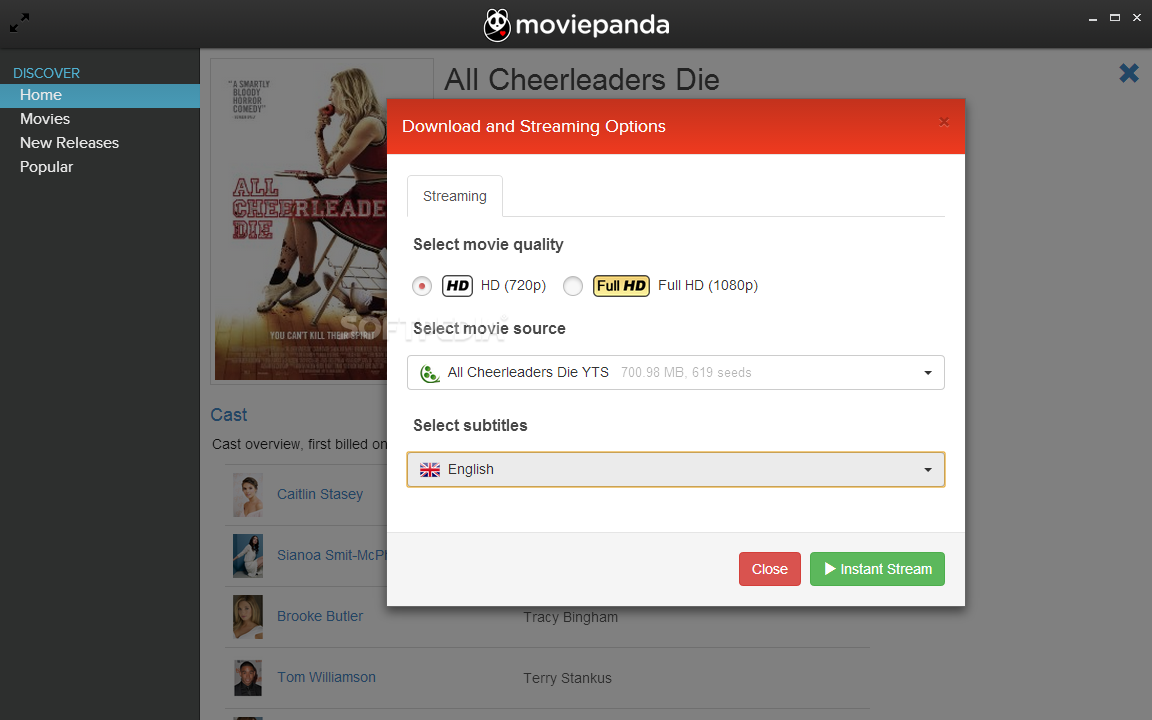Click the subtitles dropdown caret arrow
This screenshot has width=1152, height=720.
[928, 470]
